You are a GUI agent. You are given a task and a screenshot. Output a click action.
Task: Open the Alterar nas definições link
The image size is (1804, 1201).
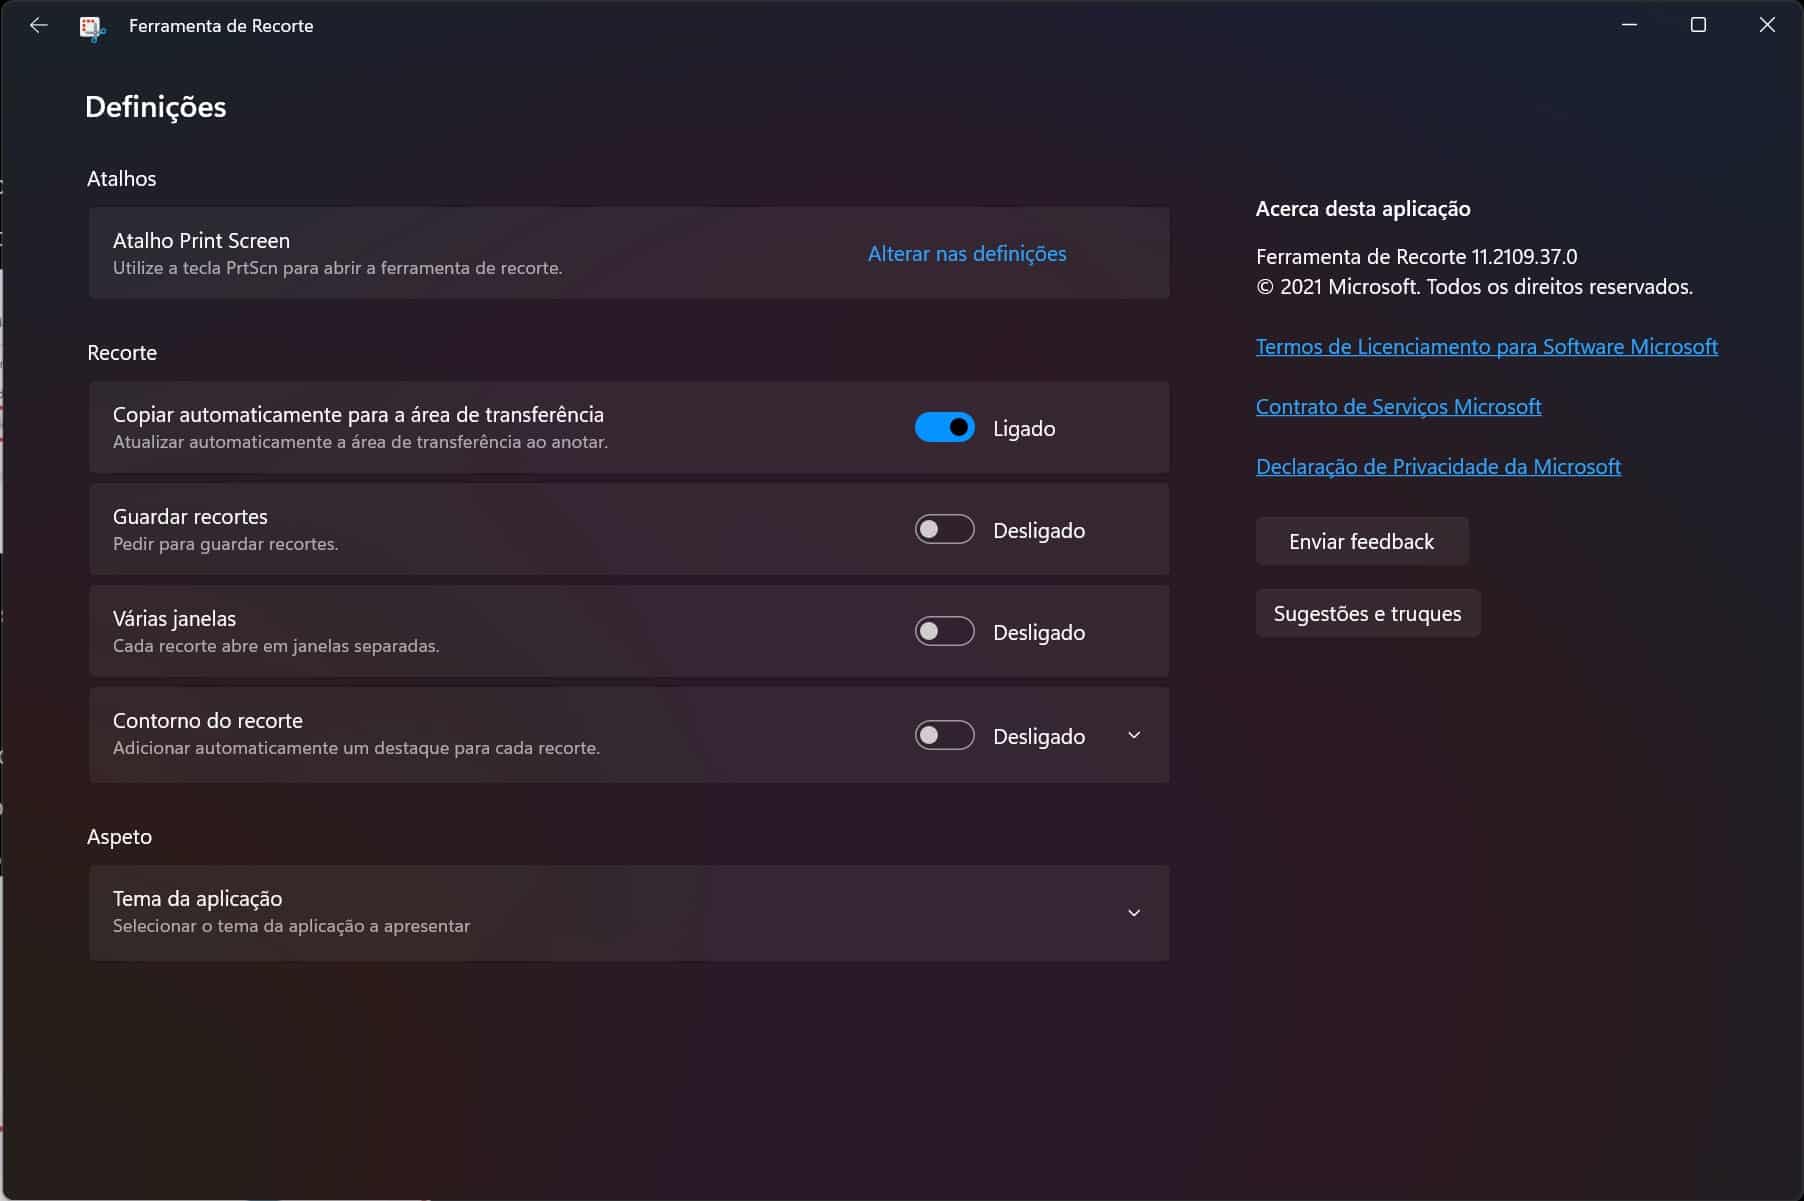966,254
